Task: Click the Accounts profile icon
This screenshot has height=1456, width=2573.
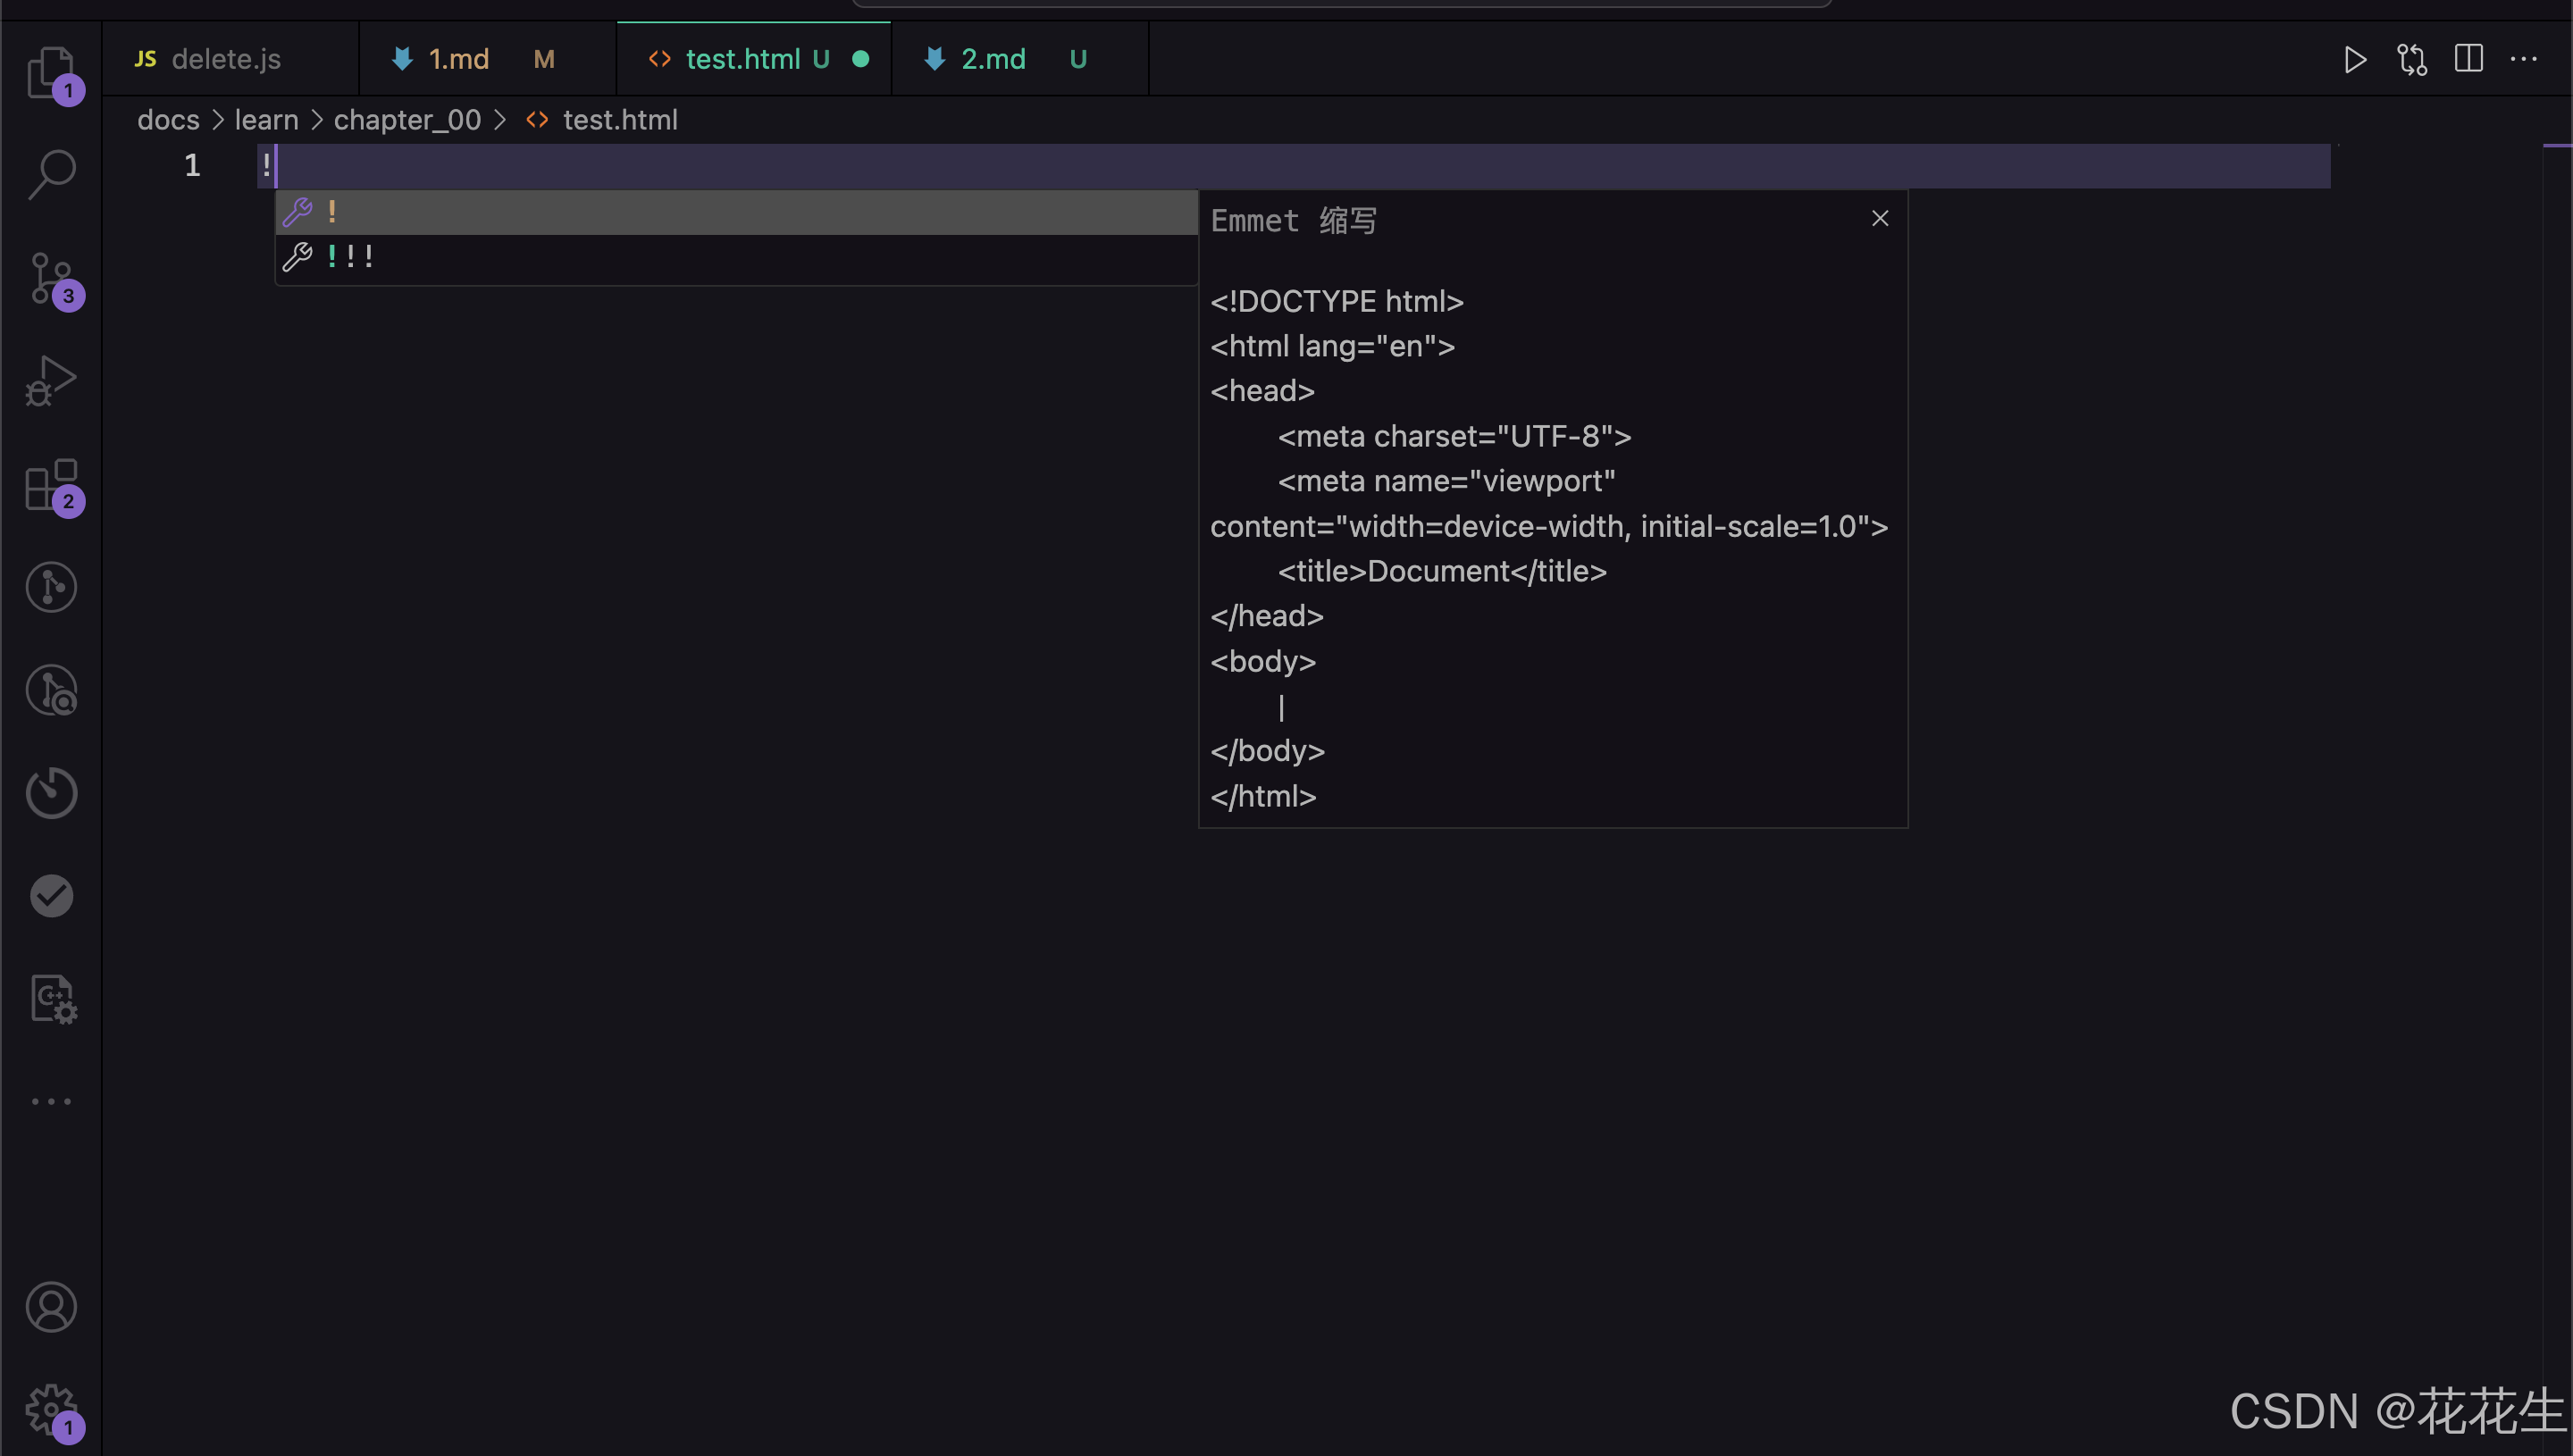Action: (x=50, y=1307)
